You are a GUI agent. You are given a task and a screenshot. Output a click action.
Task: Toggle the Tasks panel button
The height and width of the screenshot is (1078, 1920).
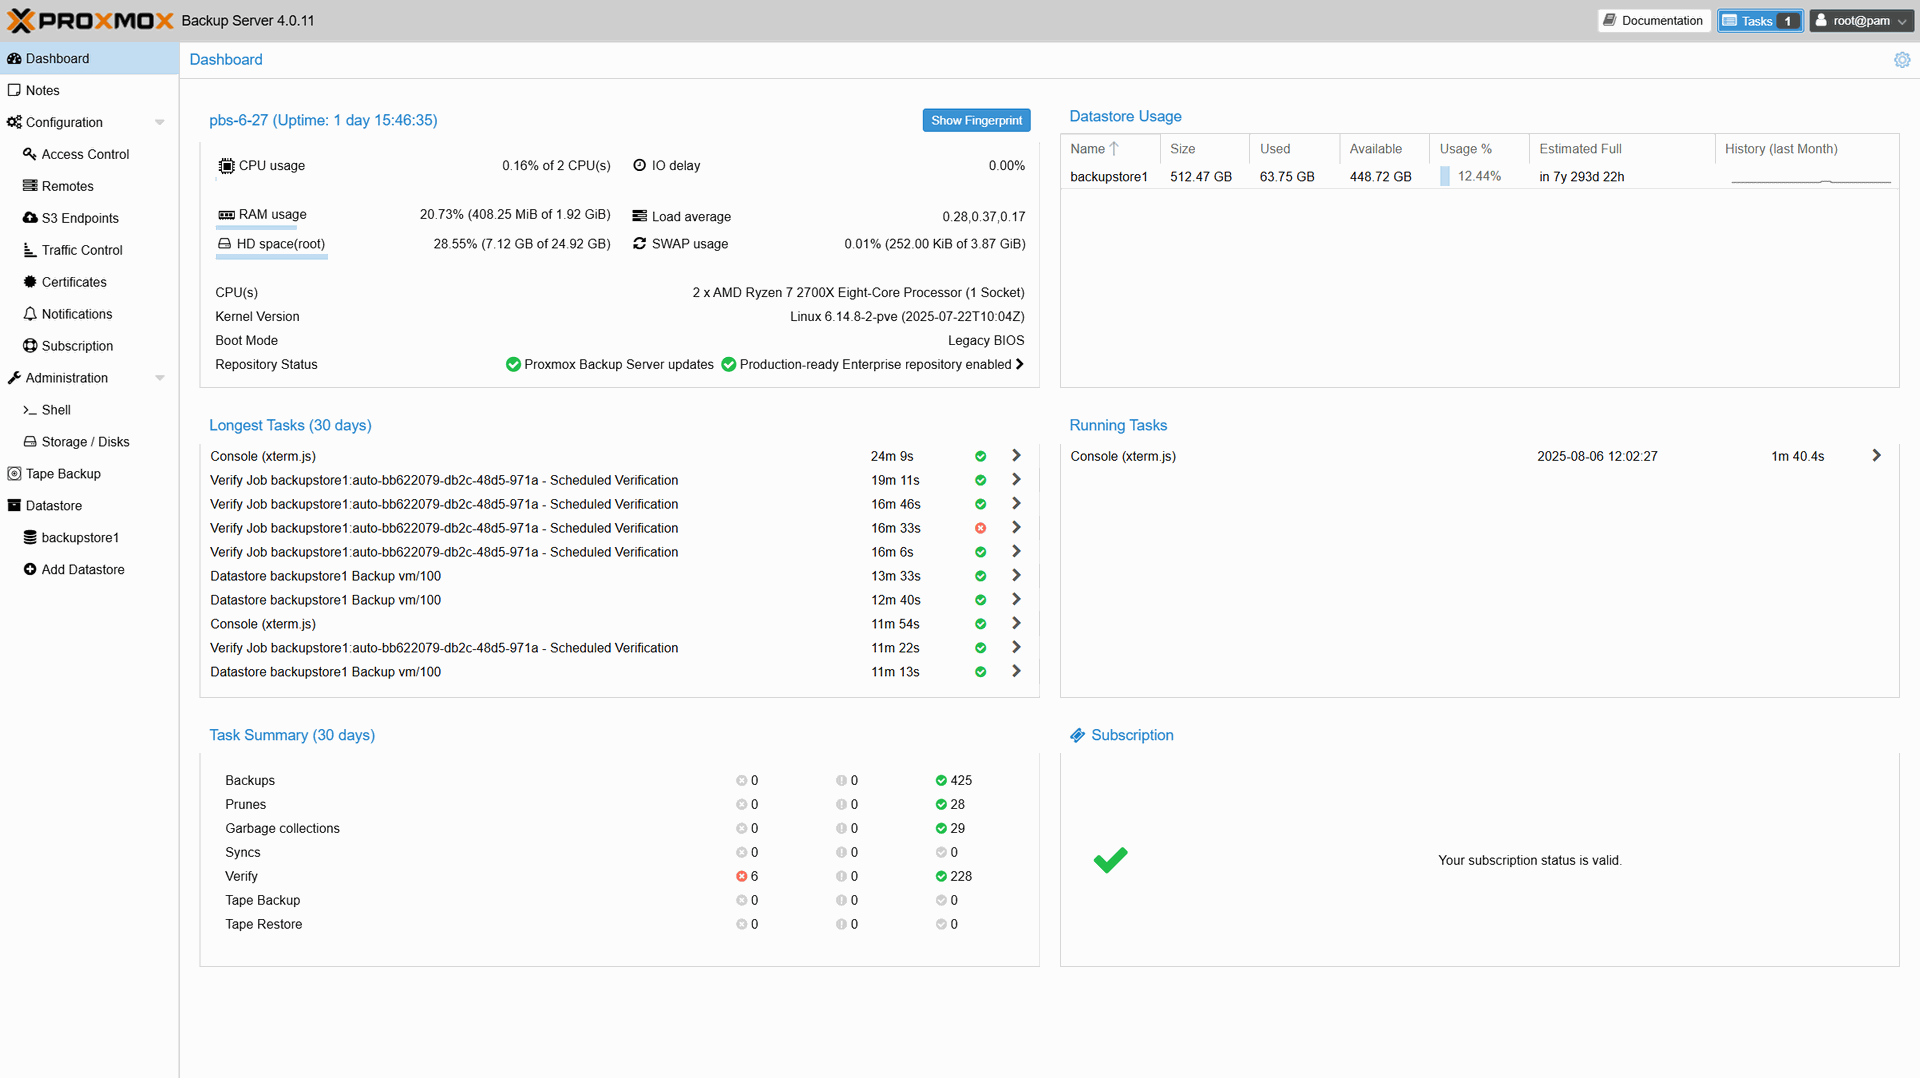coord(1759,21)
